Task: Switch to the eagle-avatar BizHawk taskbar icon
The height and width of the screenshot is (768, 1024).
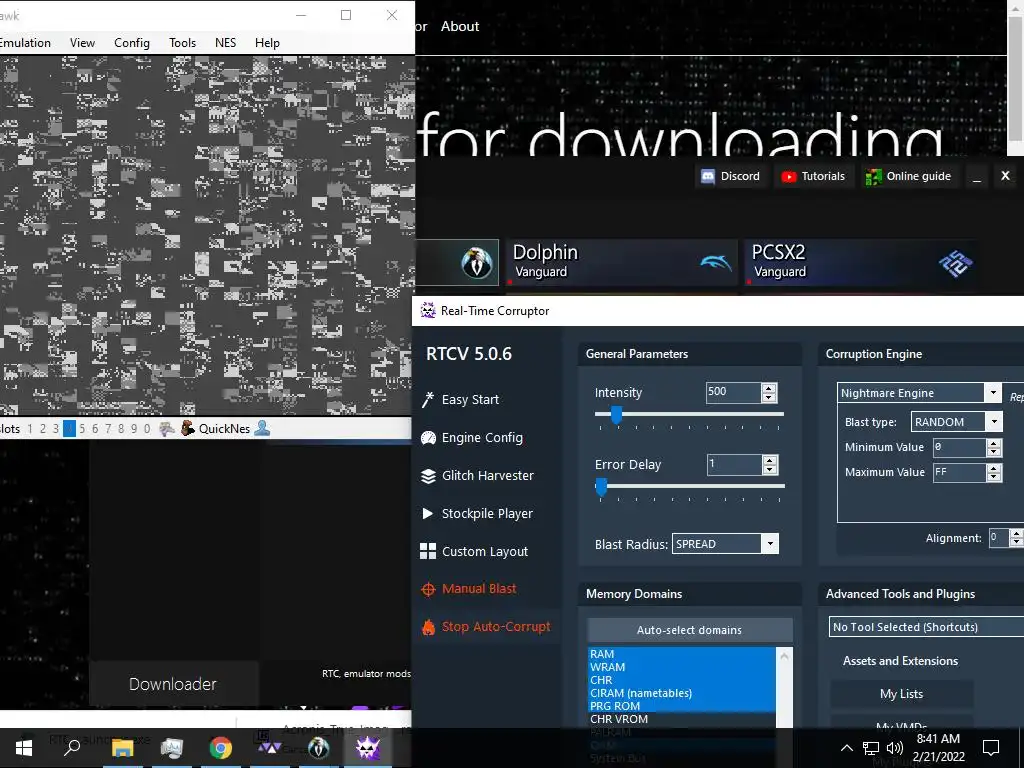Action: (x=319, y=748)
